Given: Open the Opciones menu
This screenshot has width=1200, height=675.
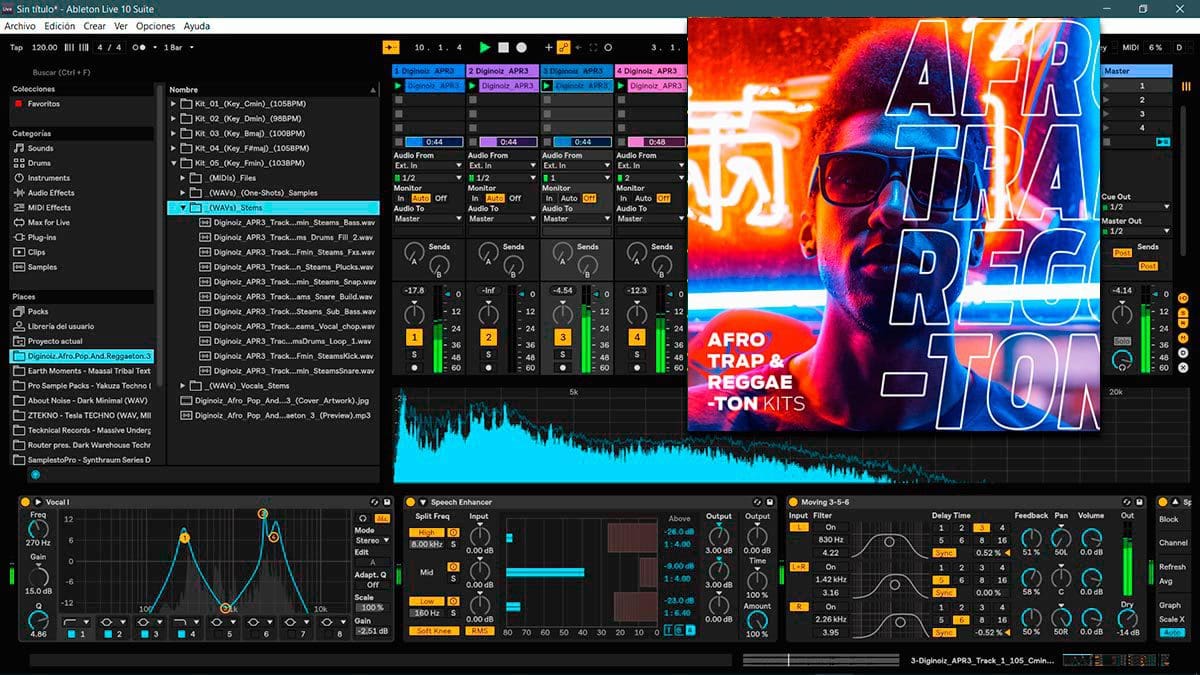Looking at the screenshot, I should (x=155, y=26).
